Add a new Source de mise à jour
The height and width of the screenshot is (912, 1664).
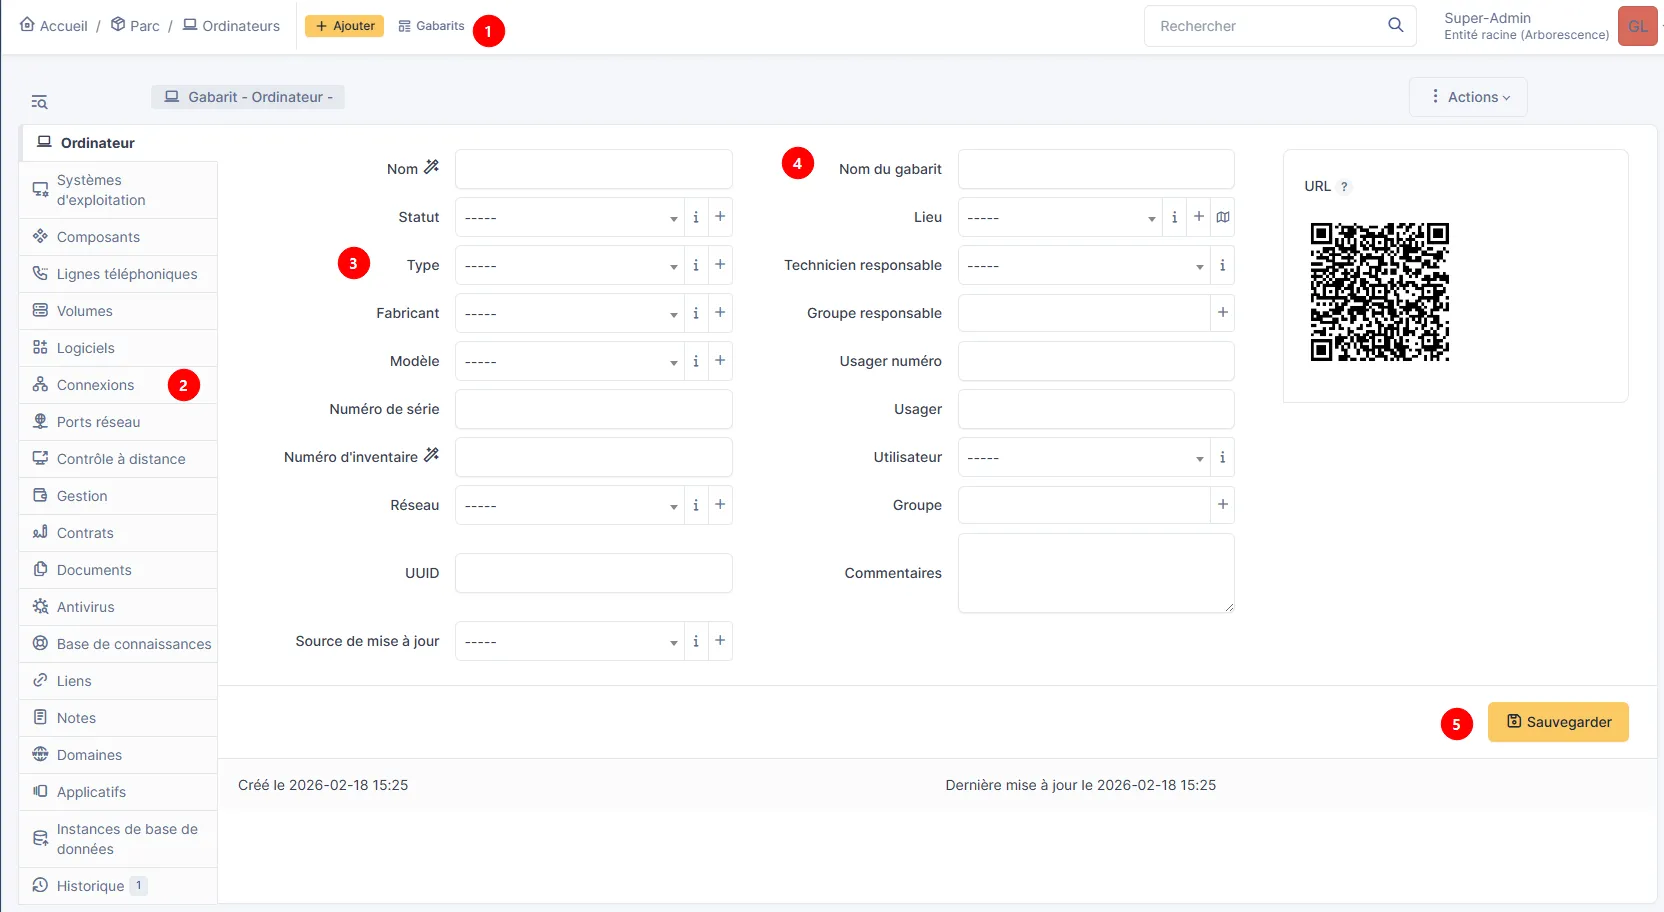pos(720,641)
